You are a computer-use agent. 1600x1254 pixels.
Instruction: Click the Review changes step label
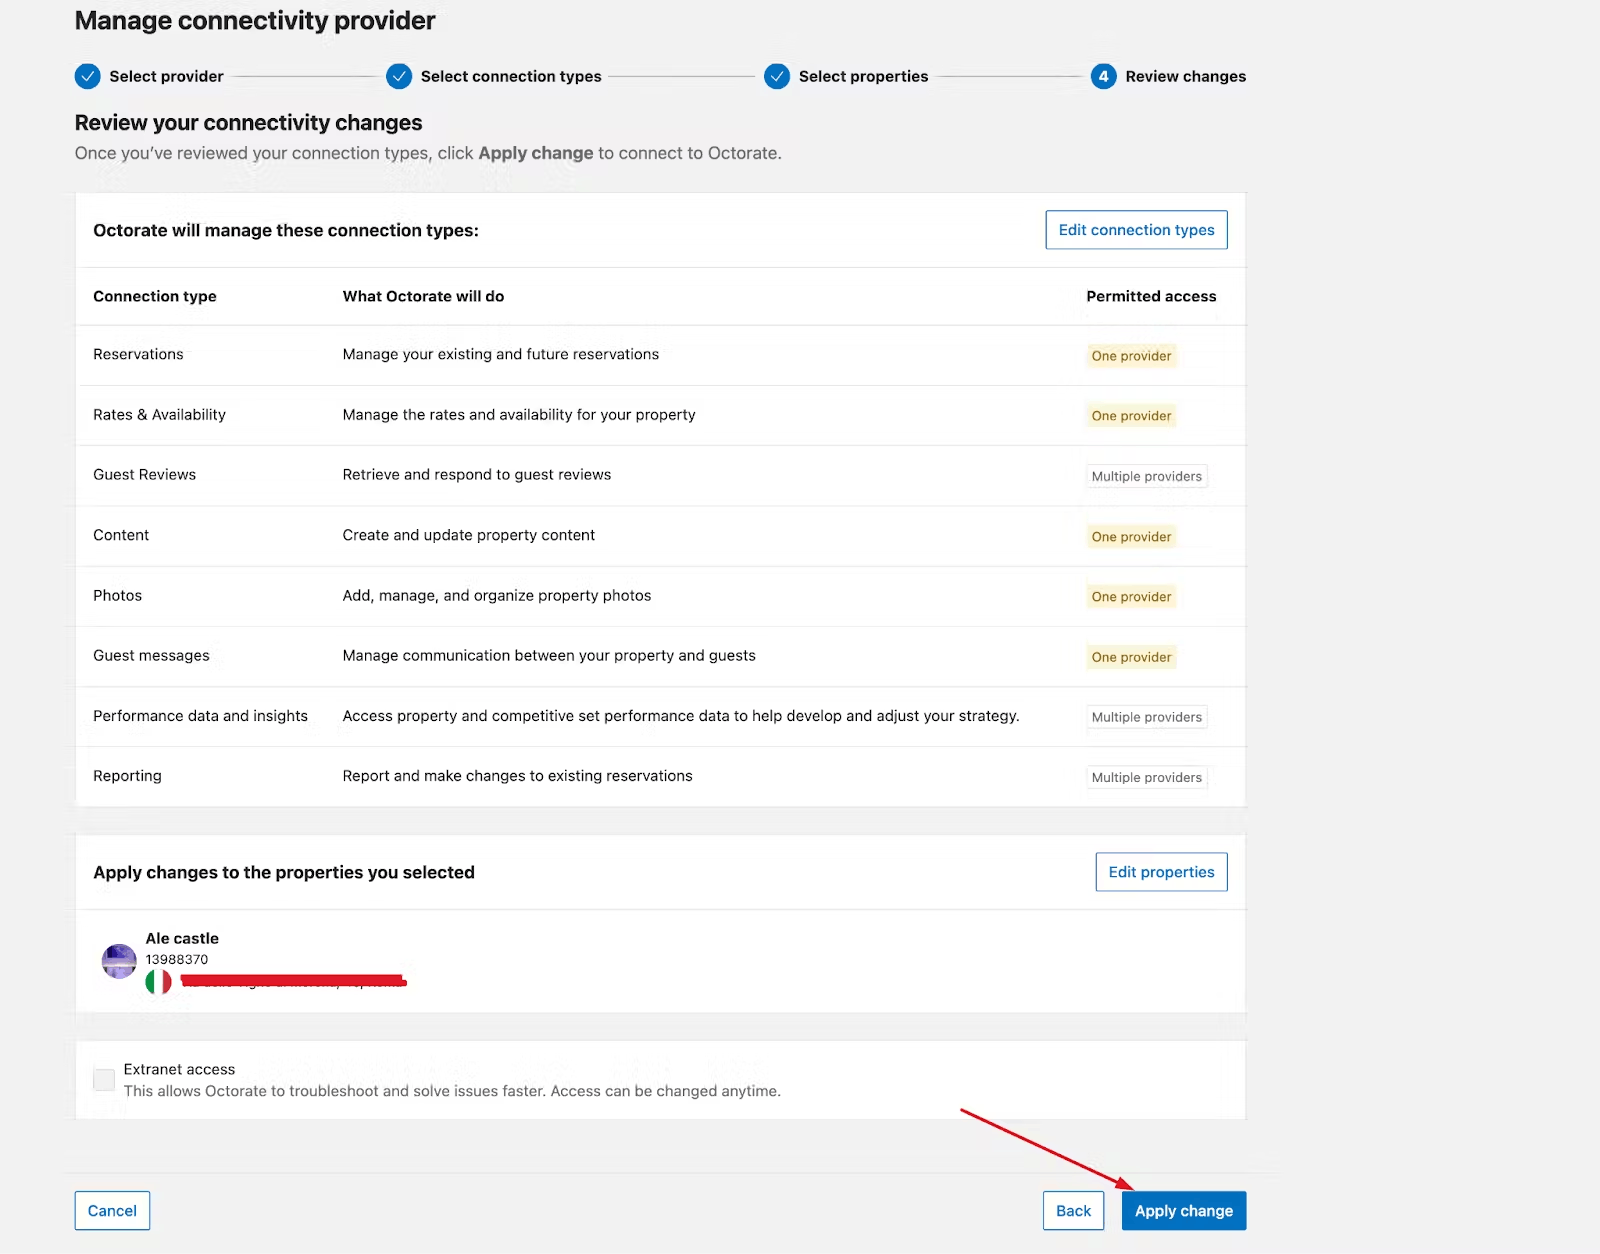point(1185,76)
